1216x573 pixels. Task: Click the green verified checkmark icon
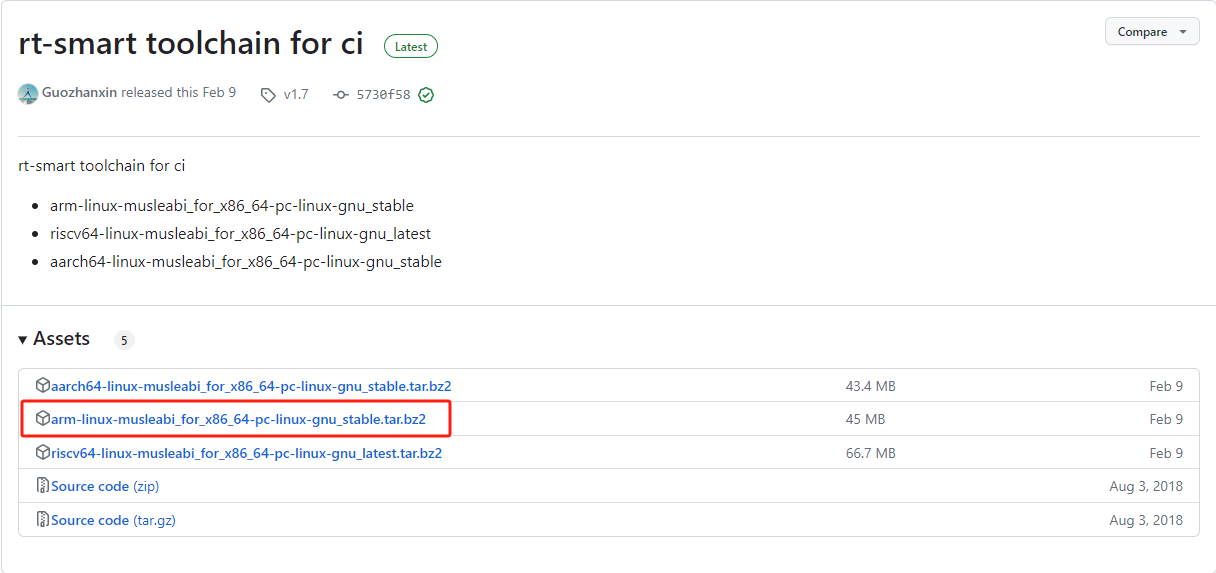tap(426, 95)
